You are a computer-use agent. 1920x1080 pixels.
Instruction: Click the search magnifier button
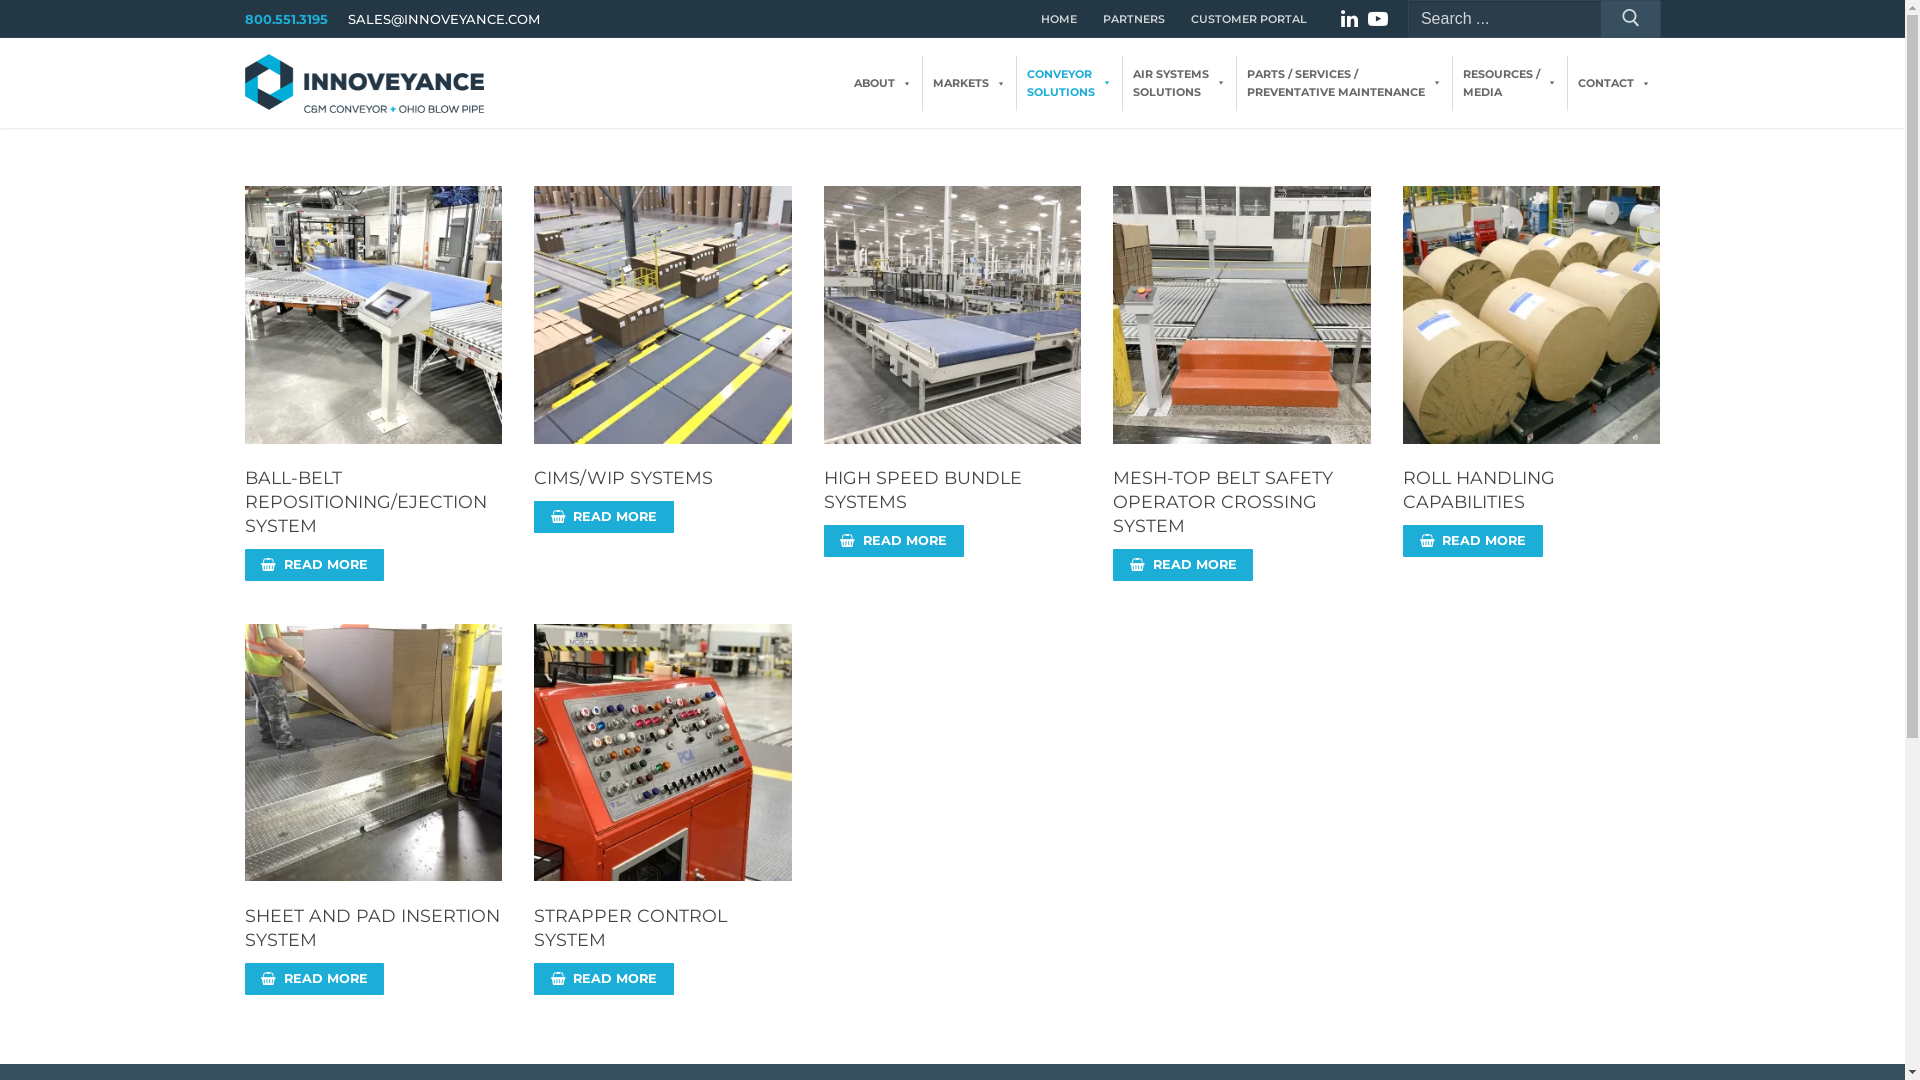(1630, 19)
